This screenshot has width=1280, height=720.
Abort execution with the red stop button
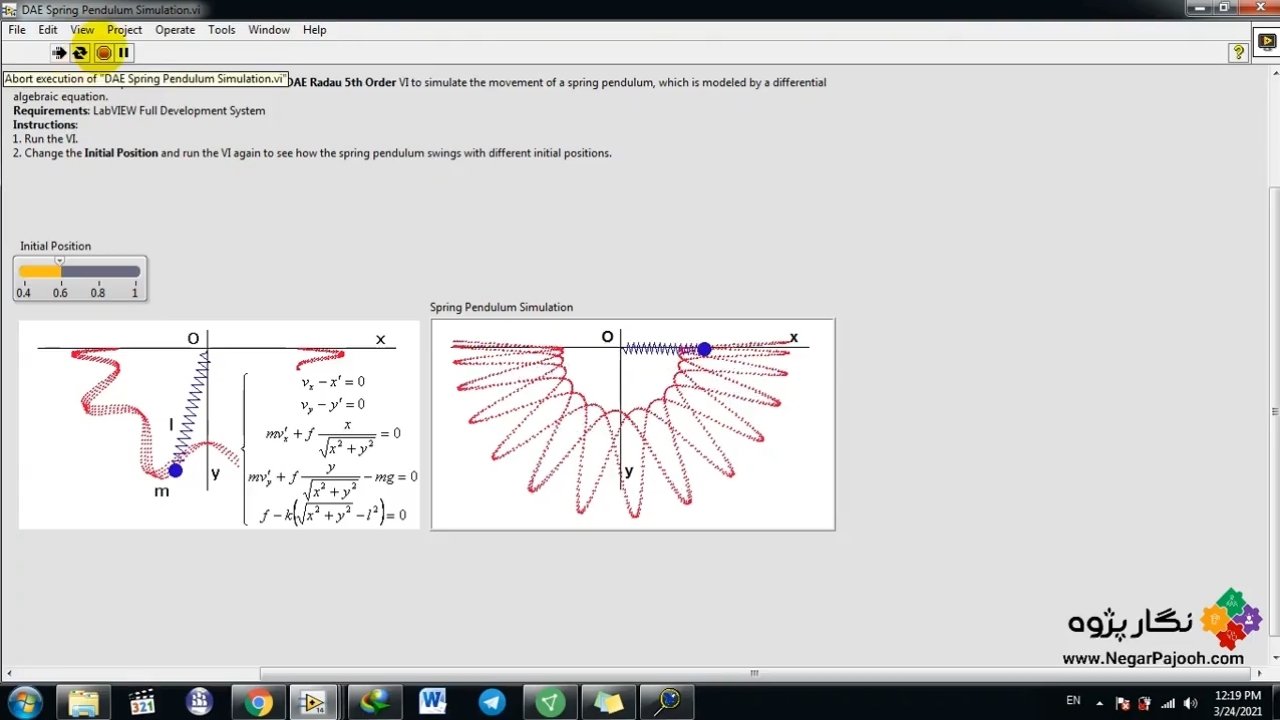pos(103,53)
